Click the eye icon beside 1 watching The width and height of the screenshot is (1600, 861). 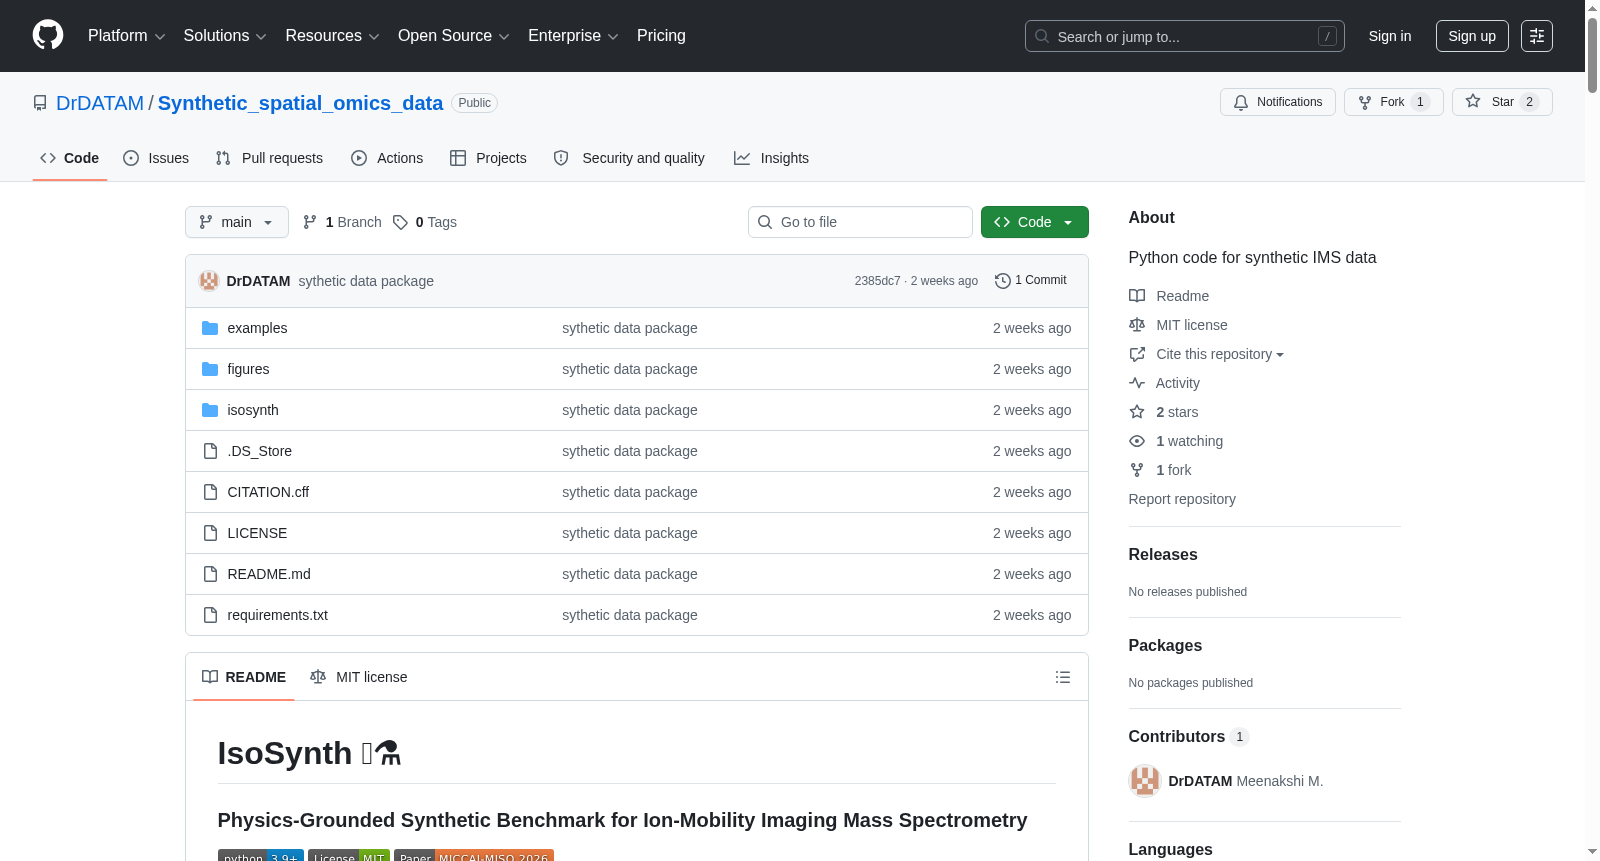coord(1137,441)
